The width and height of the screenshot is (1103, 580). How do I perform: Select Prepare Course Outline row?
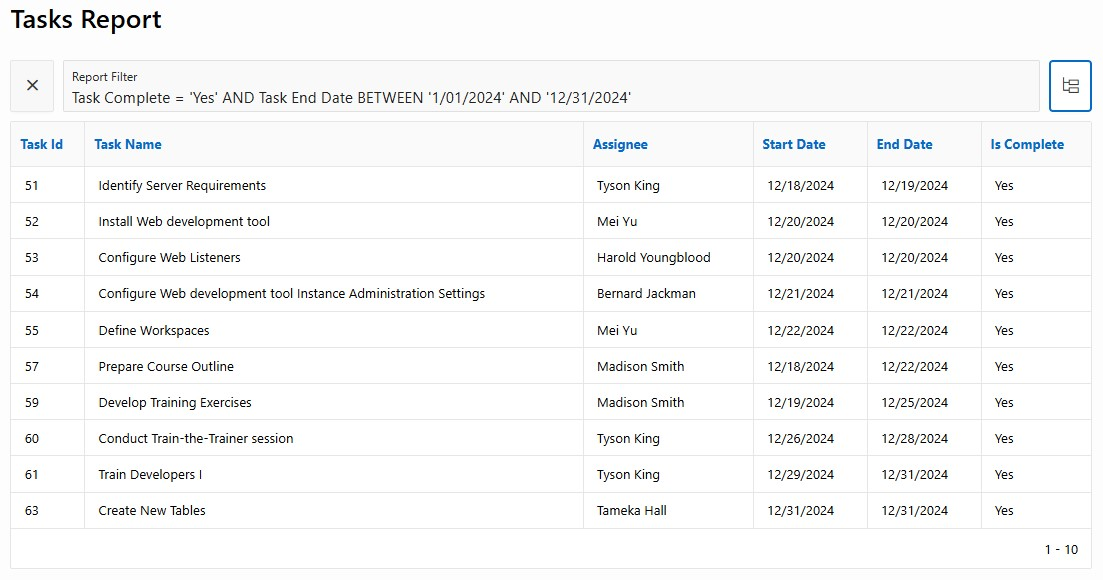(x=551, y=366)
